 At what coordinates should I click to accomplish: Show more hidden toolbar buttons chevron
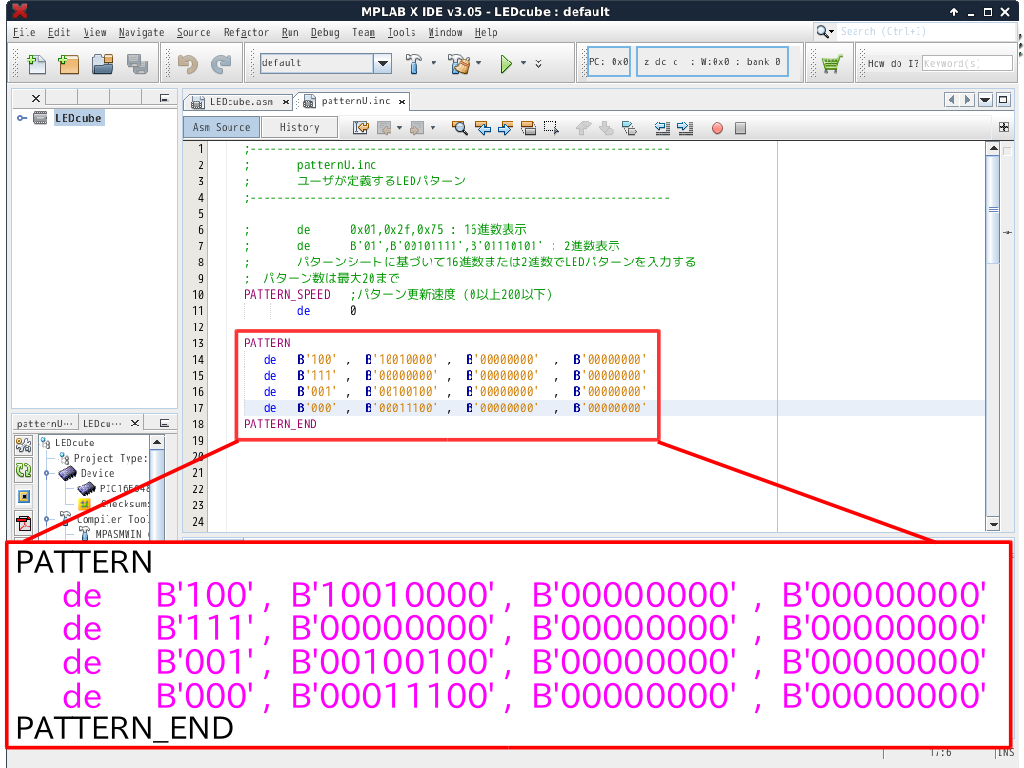pos(538,63)
